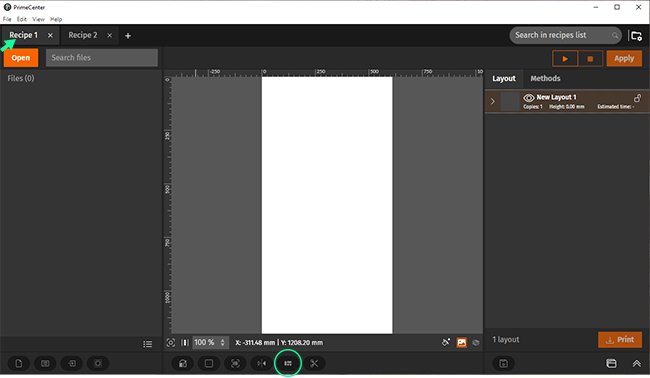Screen dimensions: 650x378
Task: Start processing with the play button
Action: click(x=565, y=58)
